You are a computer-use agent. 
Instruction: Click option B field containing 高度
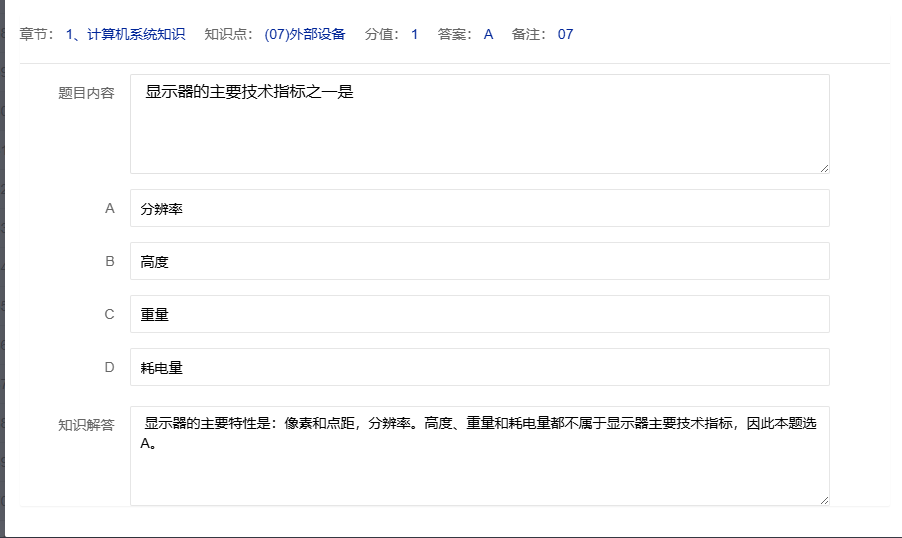tap(479, 262)
